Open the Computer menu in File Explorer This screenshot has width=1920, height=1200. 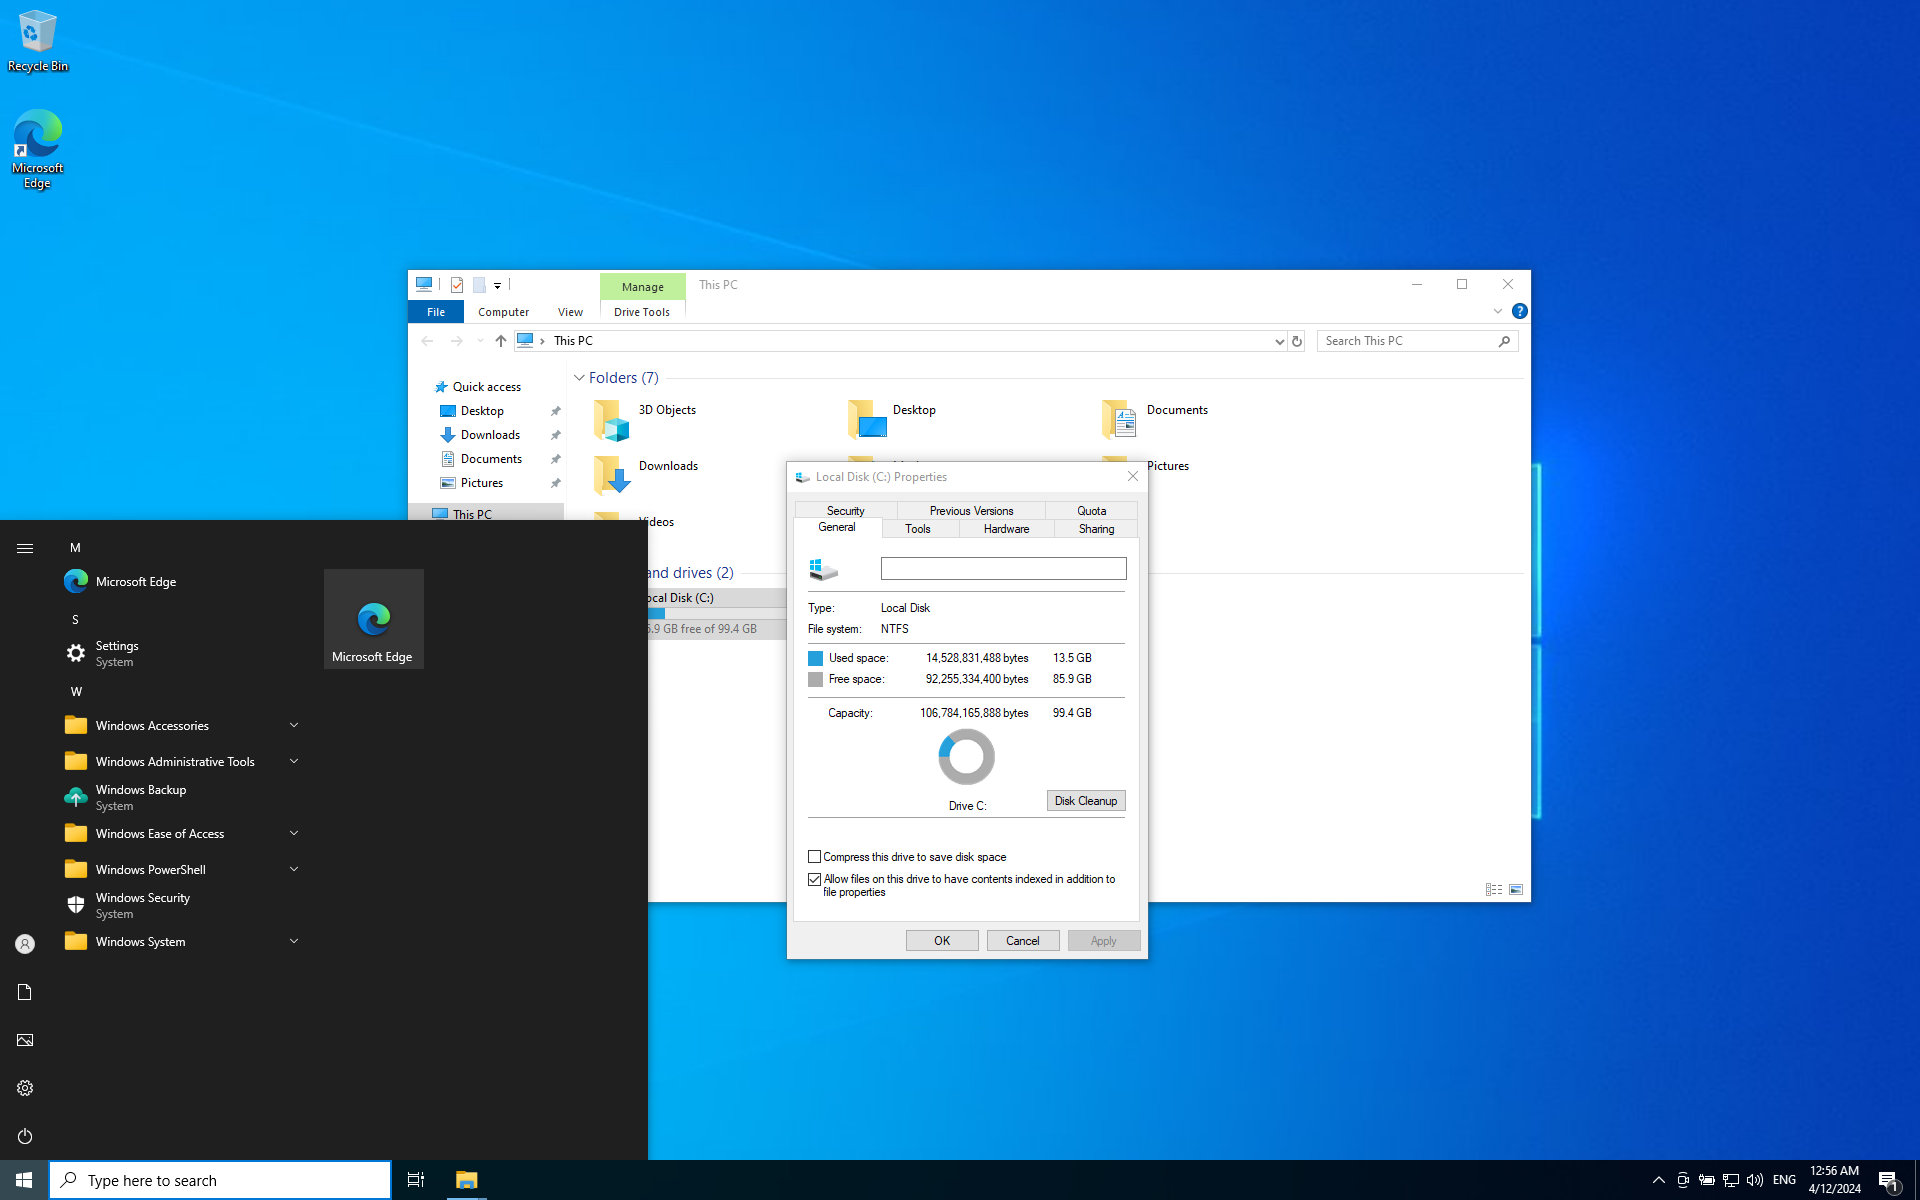coord(503,311)
